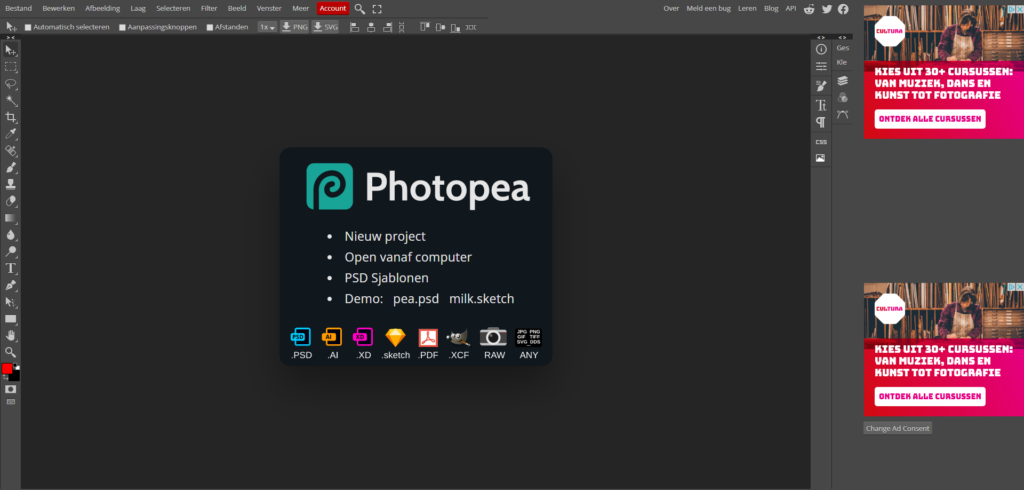Expand the left toolbar collapse arrows

click(10, 37)
